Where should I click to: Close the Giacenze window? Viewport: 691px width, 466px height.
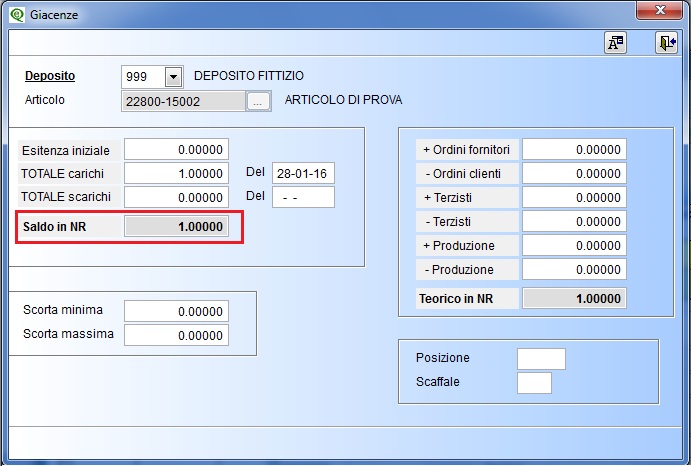pyautogui.click(x=659, y=10)
